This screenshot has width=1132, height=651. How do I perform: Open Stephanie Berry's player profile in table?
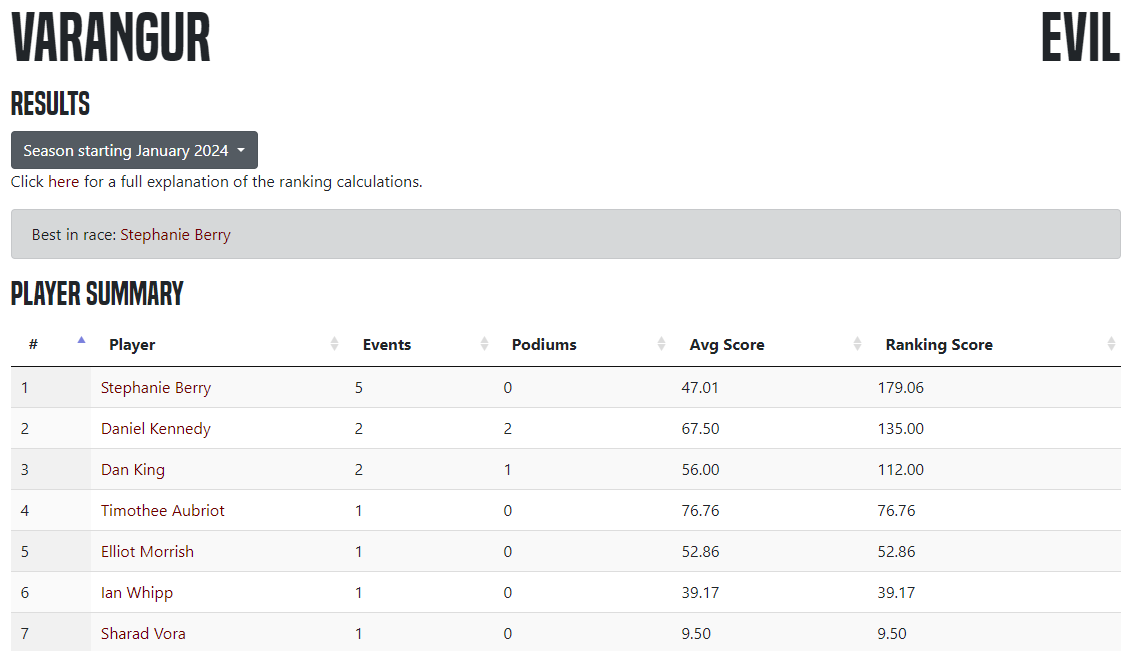point(156,387)
